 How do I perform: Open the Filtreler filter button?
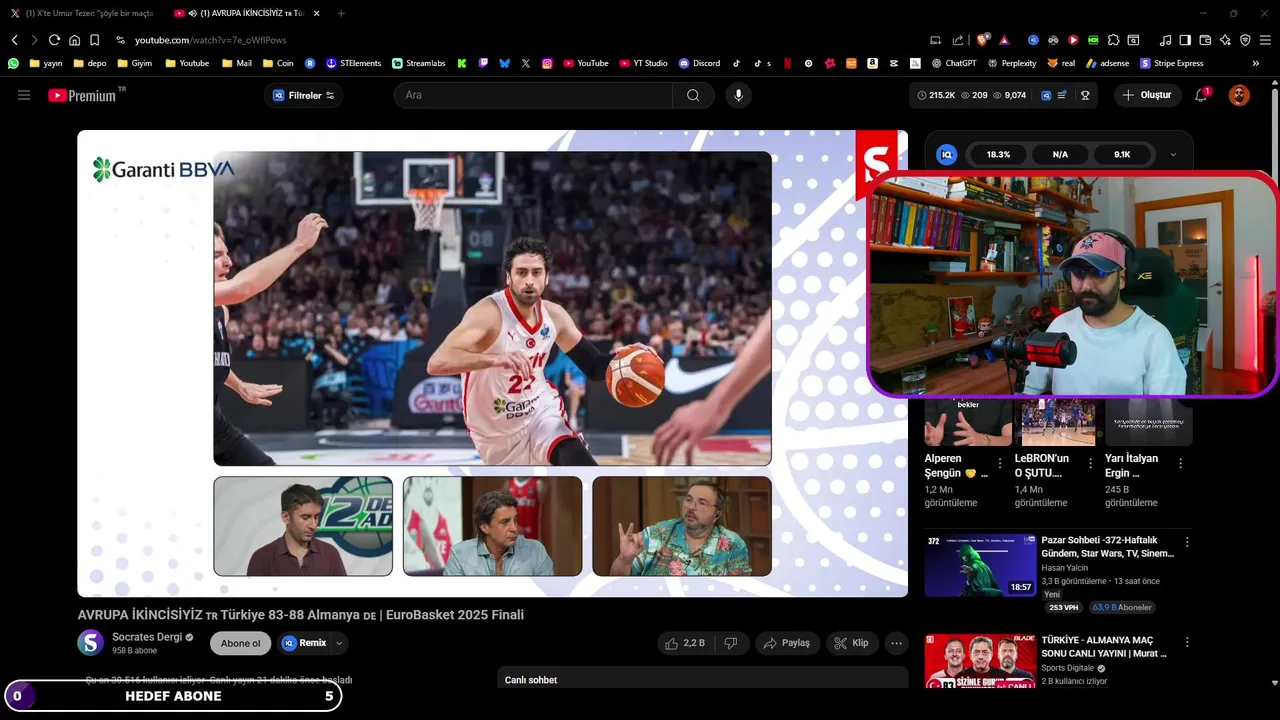coord(304,95)
